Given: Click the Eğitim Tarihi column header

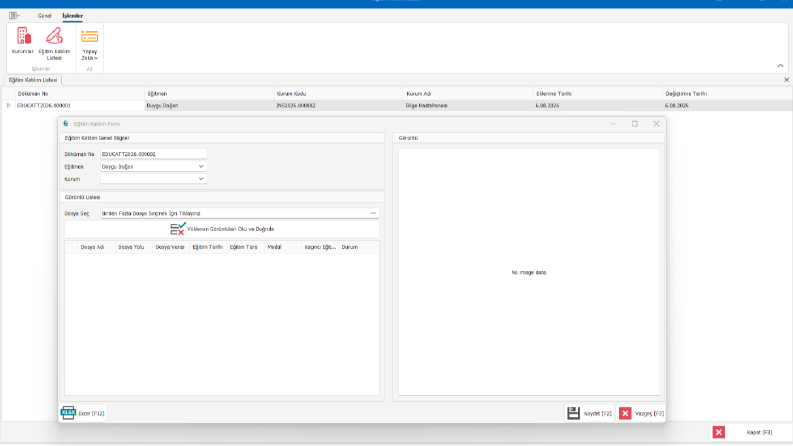Looking at the screenshot, I should [208, 247].
